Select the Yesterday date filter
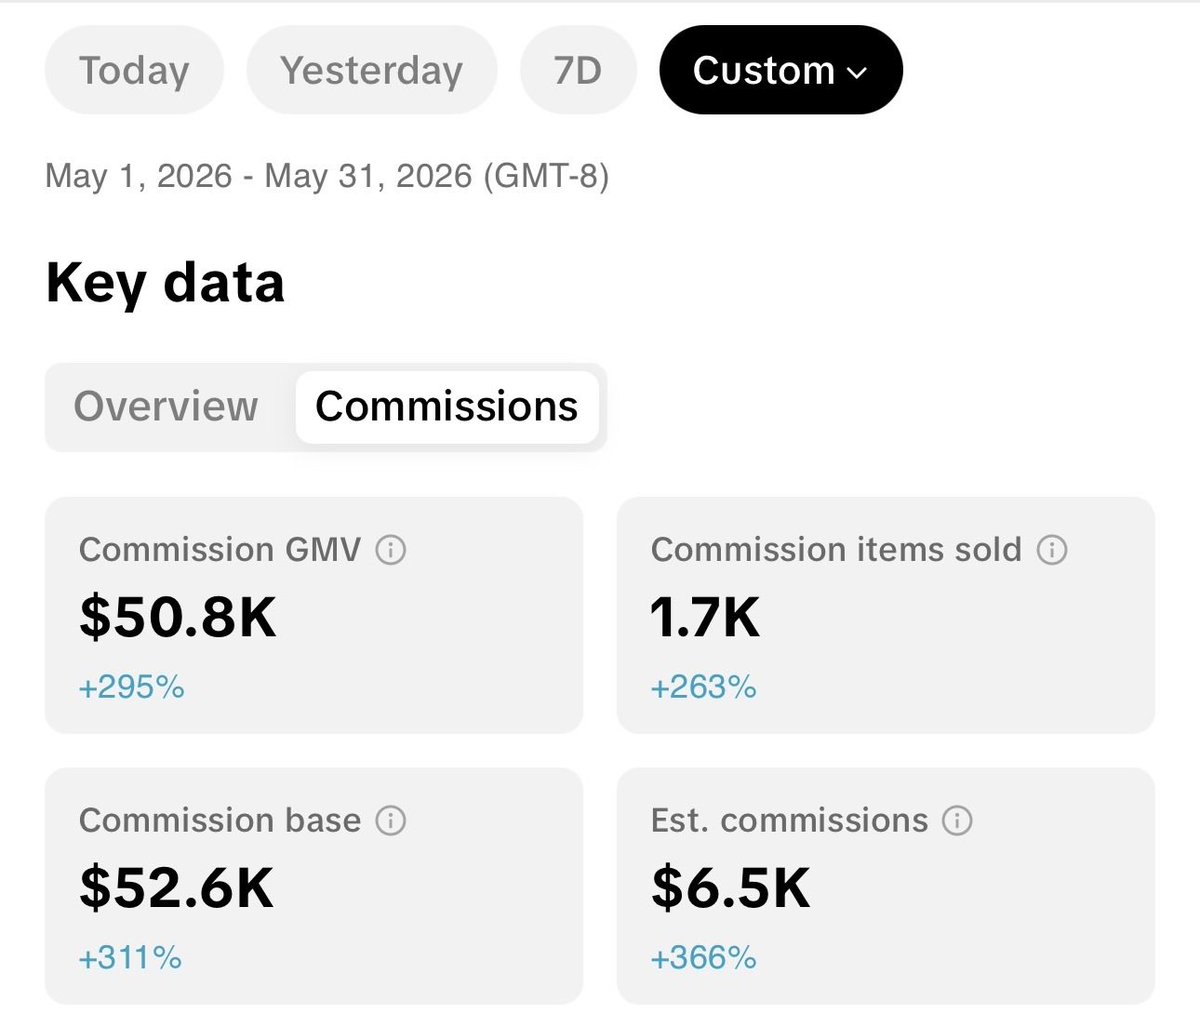Viewport: 1200px width, 1027px height. (x=372, y=70)
